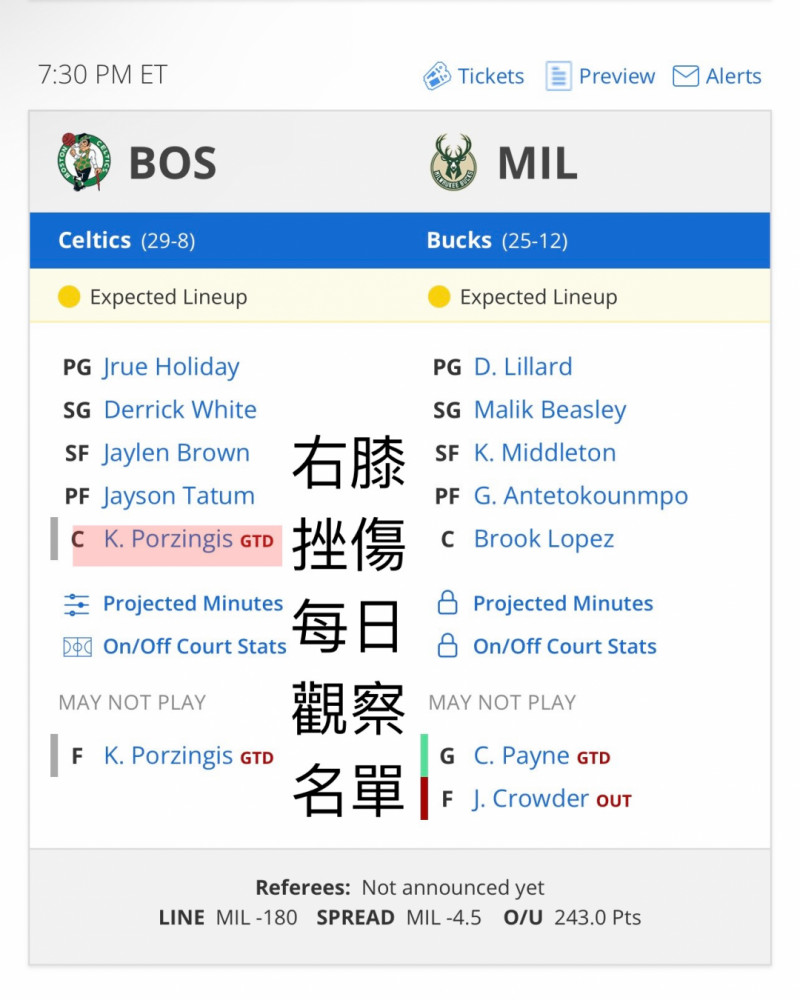Open J. Crowder OUT player link
Viewport: 800px width, 1000px height.
pos(552,799)
